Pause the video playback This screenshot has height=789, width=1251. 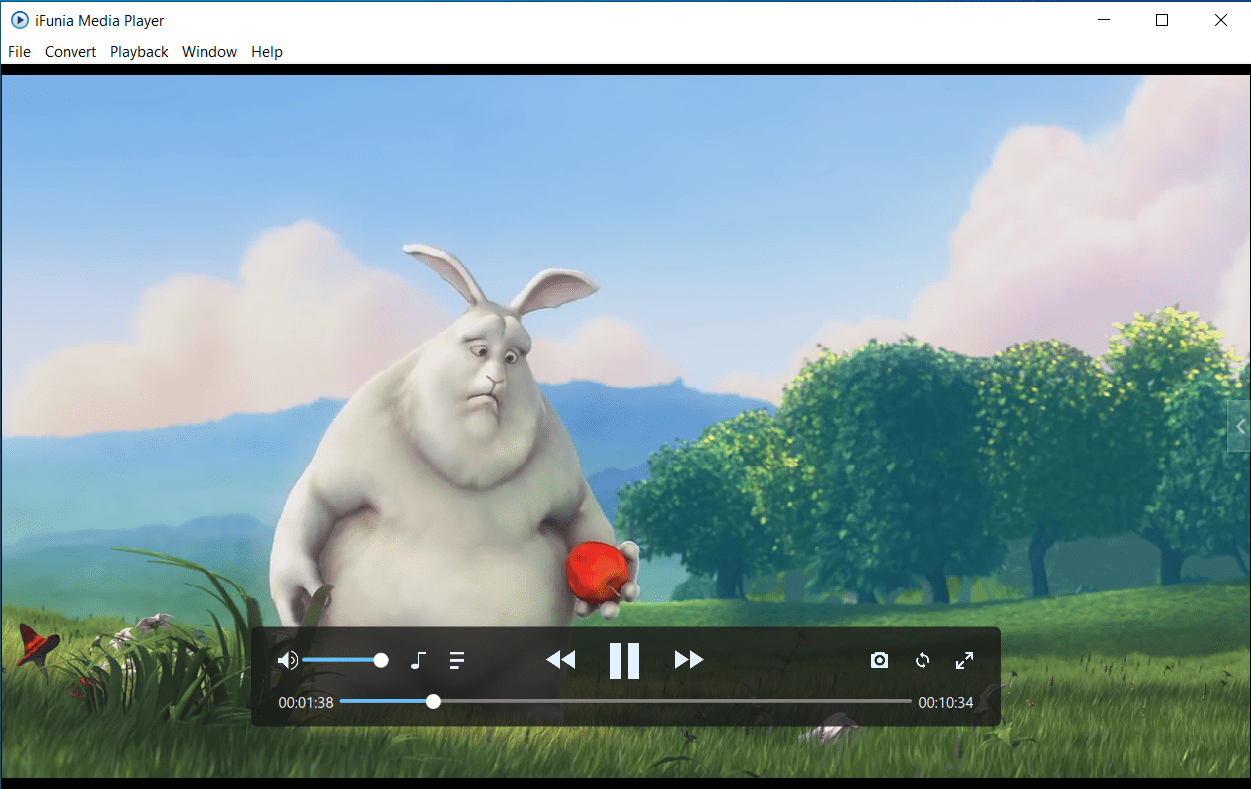coord(624,661)
